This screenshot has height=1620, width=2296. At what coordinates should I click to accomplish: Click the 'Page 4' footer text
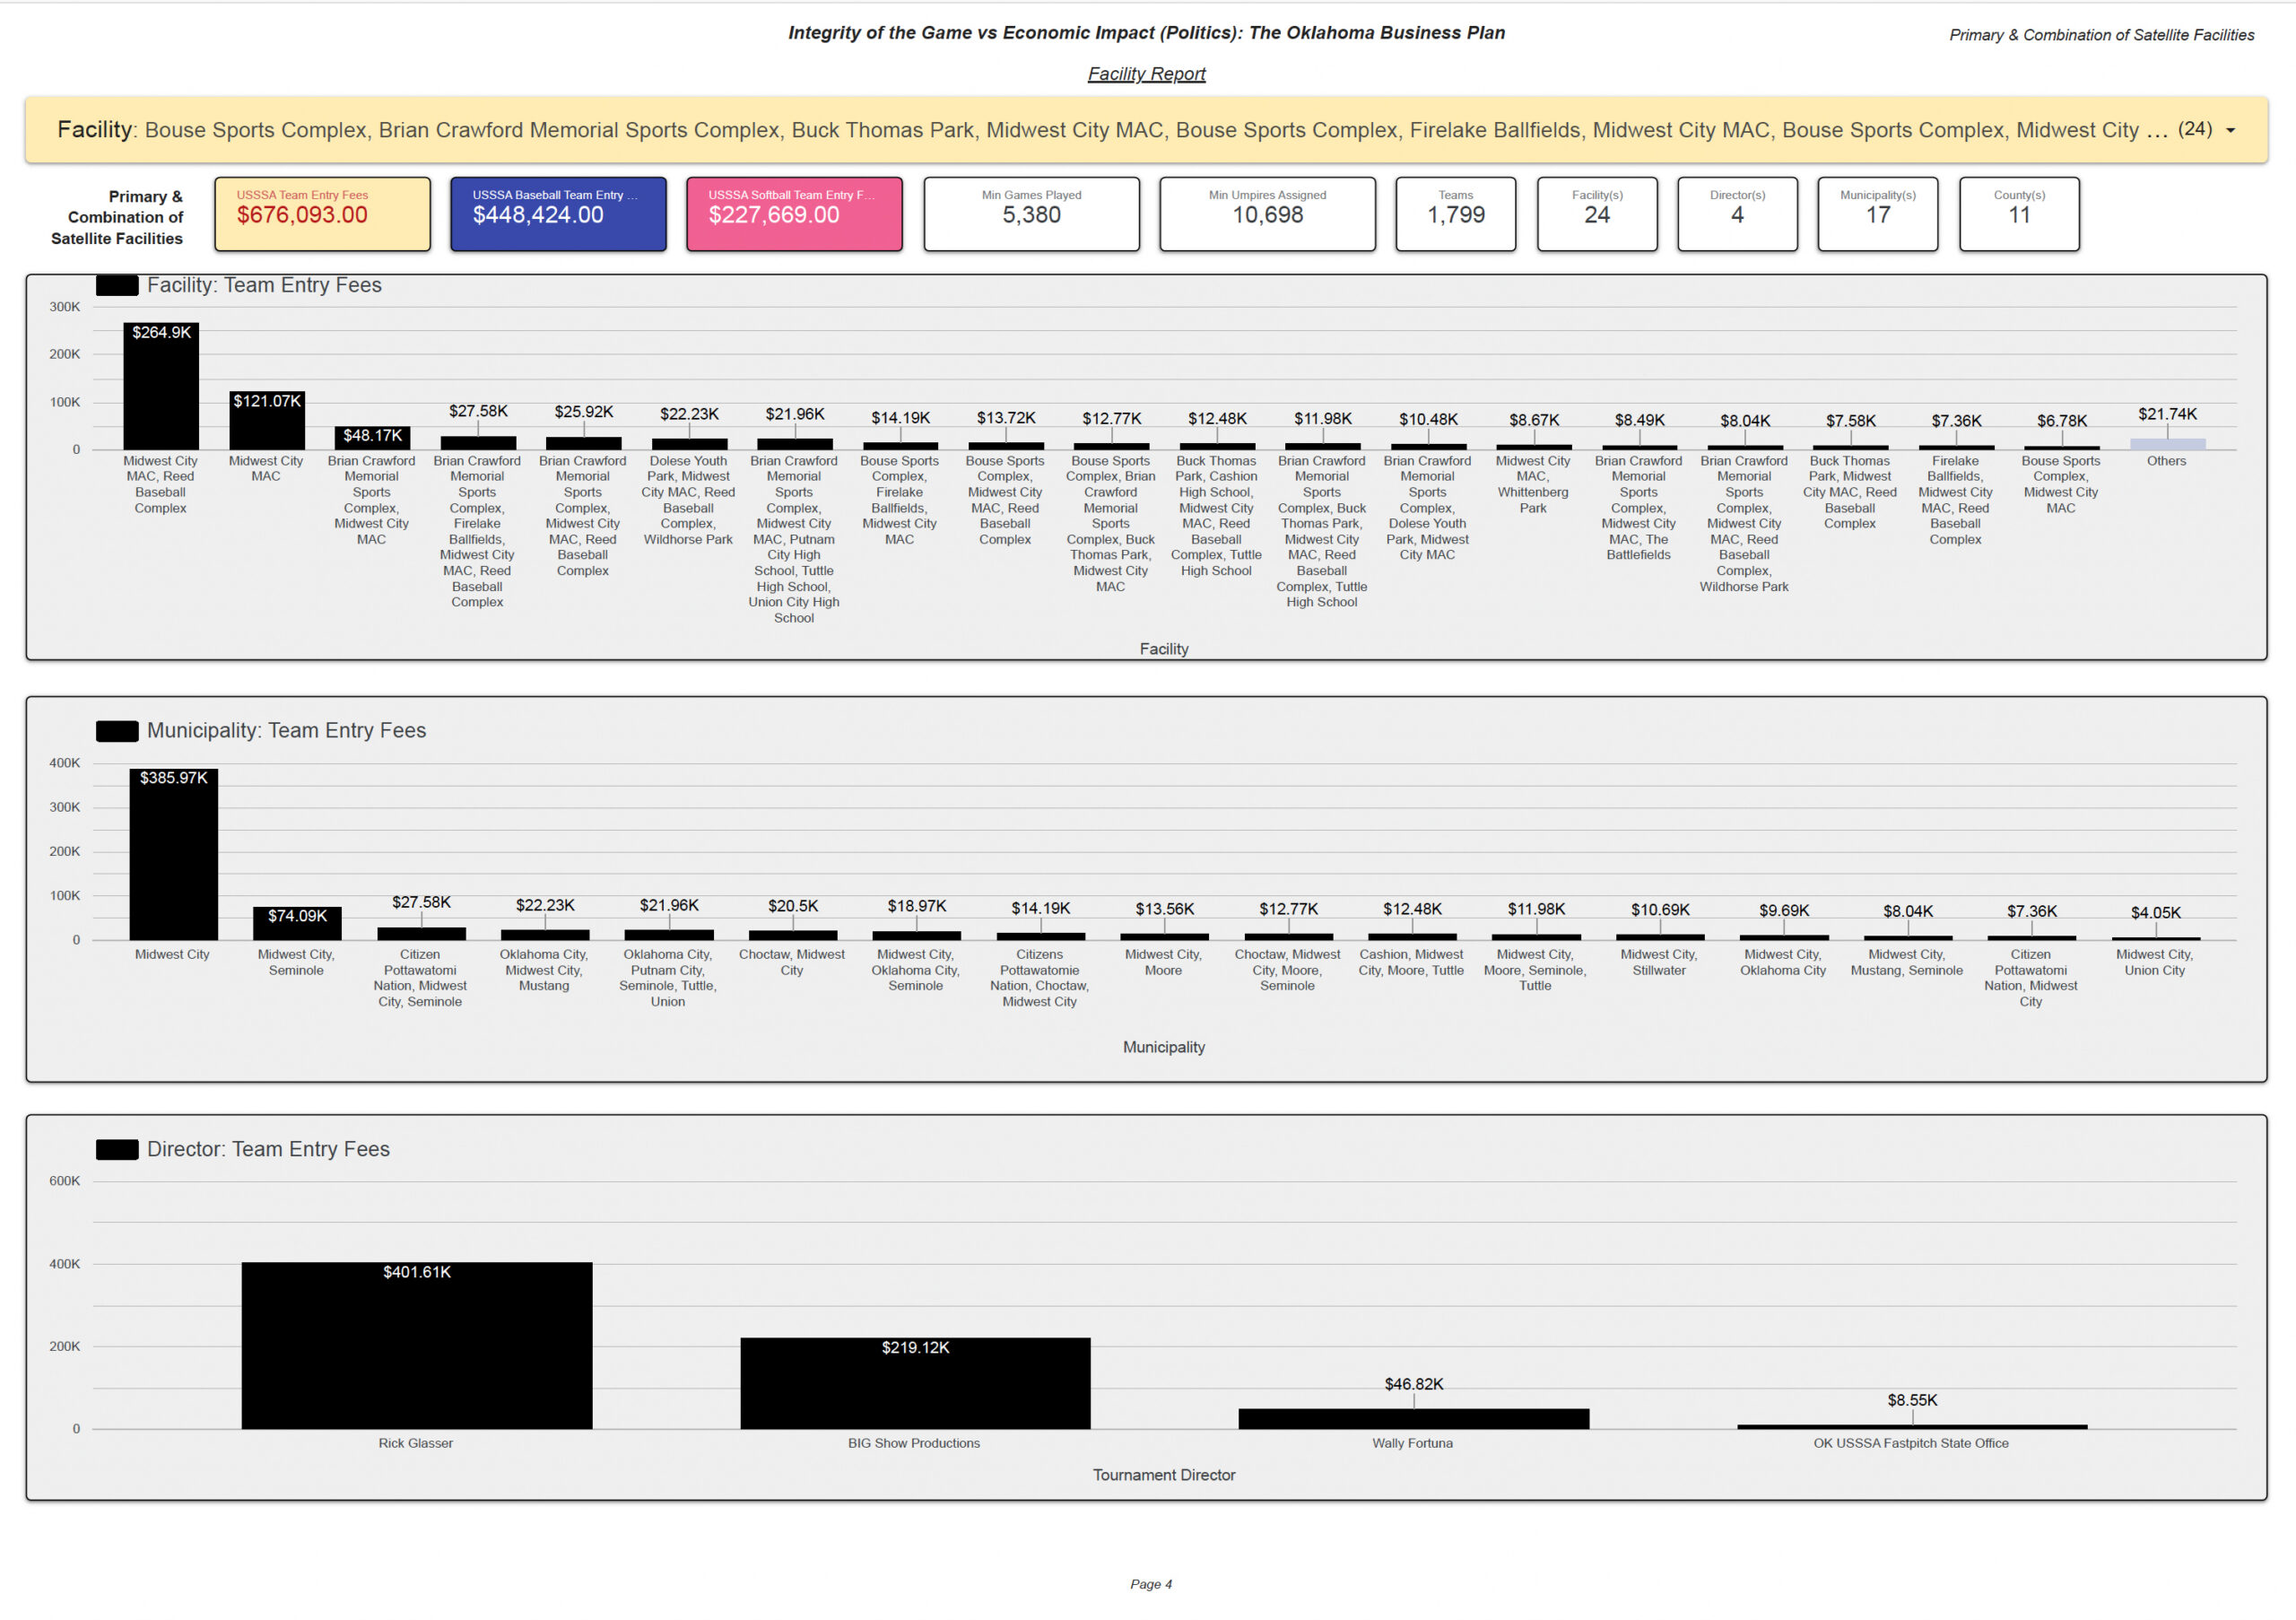click(1151, 1584)
